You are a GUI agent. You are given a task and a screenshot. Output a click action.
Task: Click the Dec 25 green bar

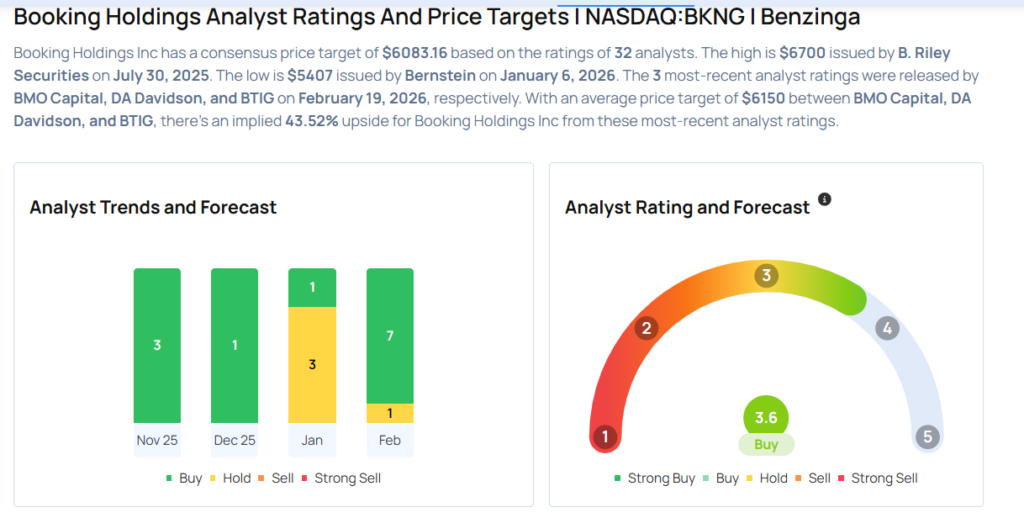tap(234, 345)
